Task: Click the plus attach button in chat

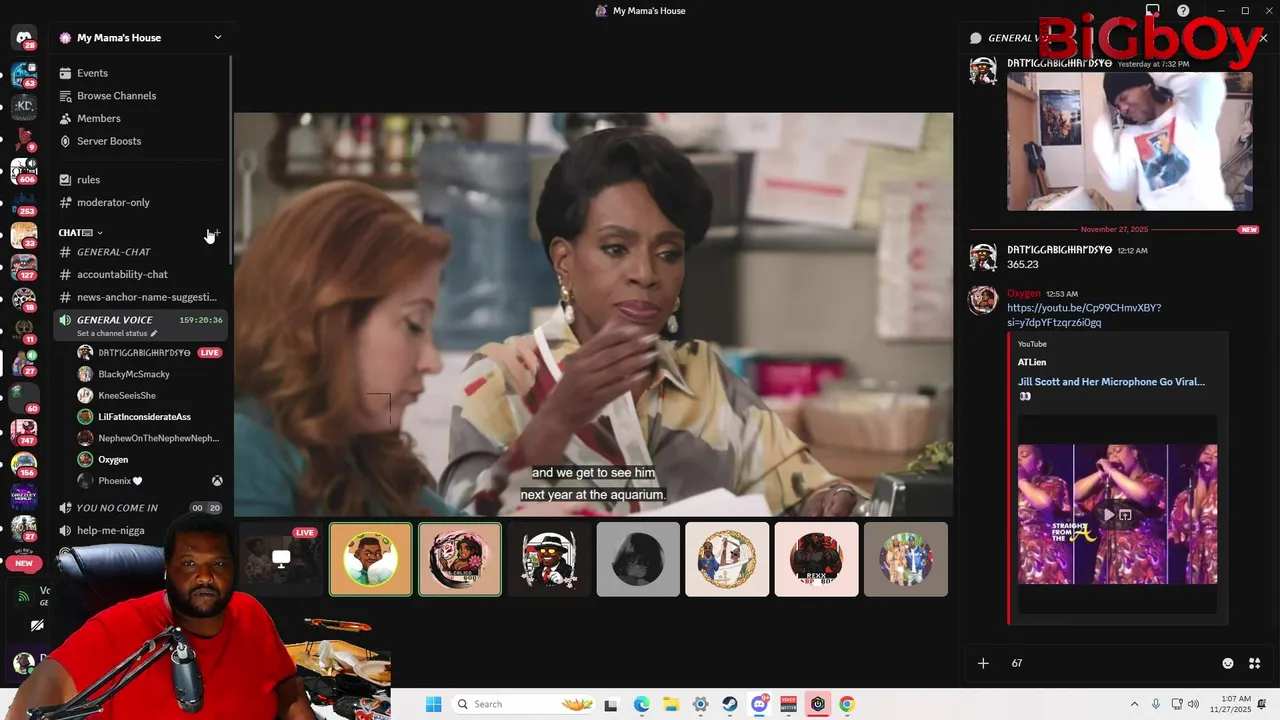Action: pos(983,663)
